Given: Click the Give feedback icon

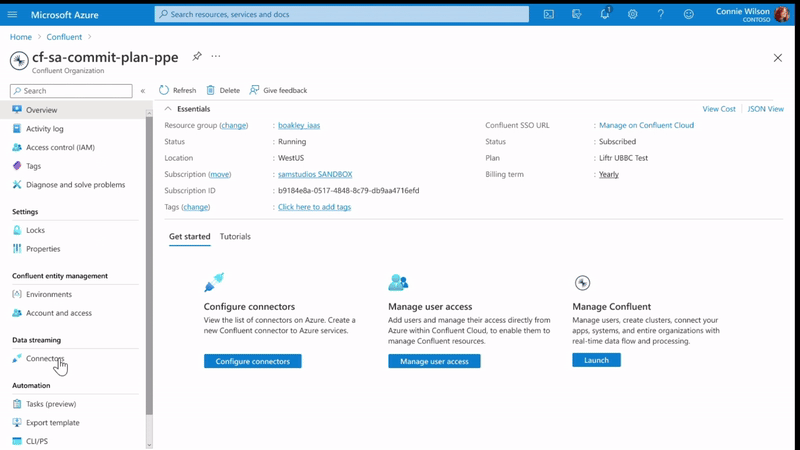Looking at the screenshot, I should 254,90.
